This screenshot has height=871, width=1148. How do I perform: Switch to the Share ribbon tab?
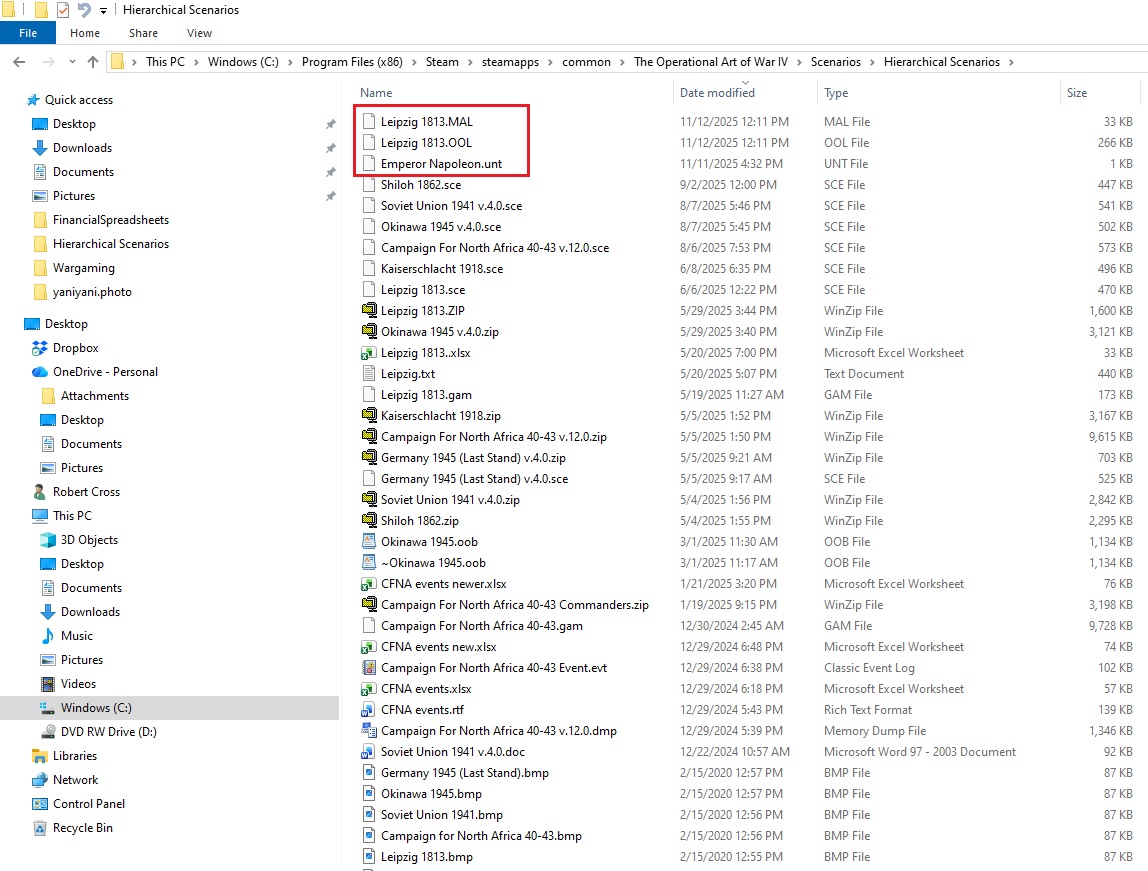[x=144, y=33]
